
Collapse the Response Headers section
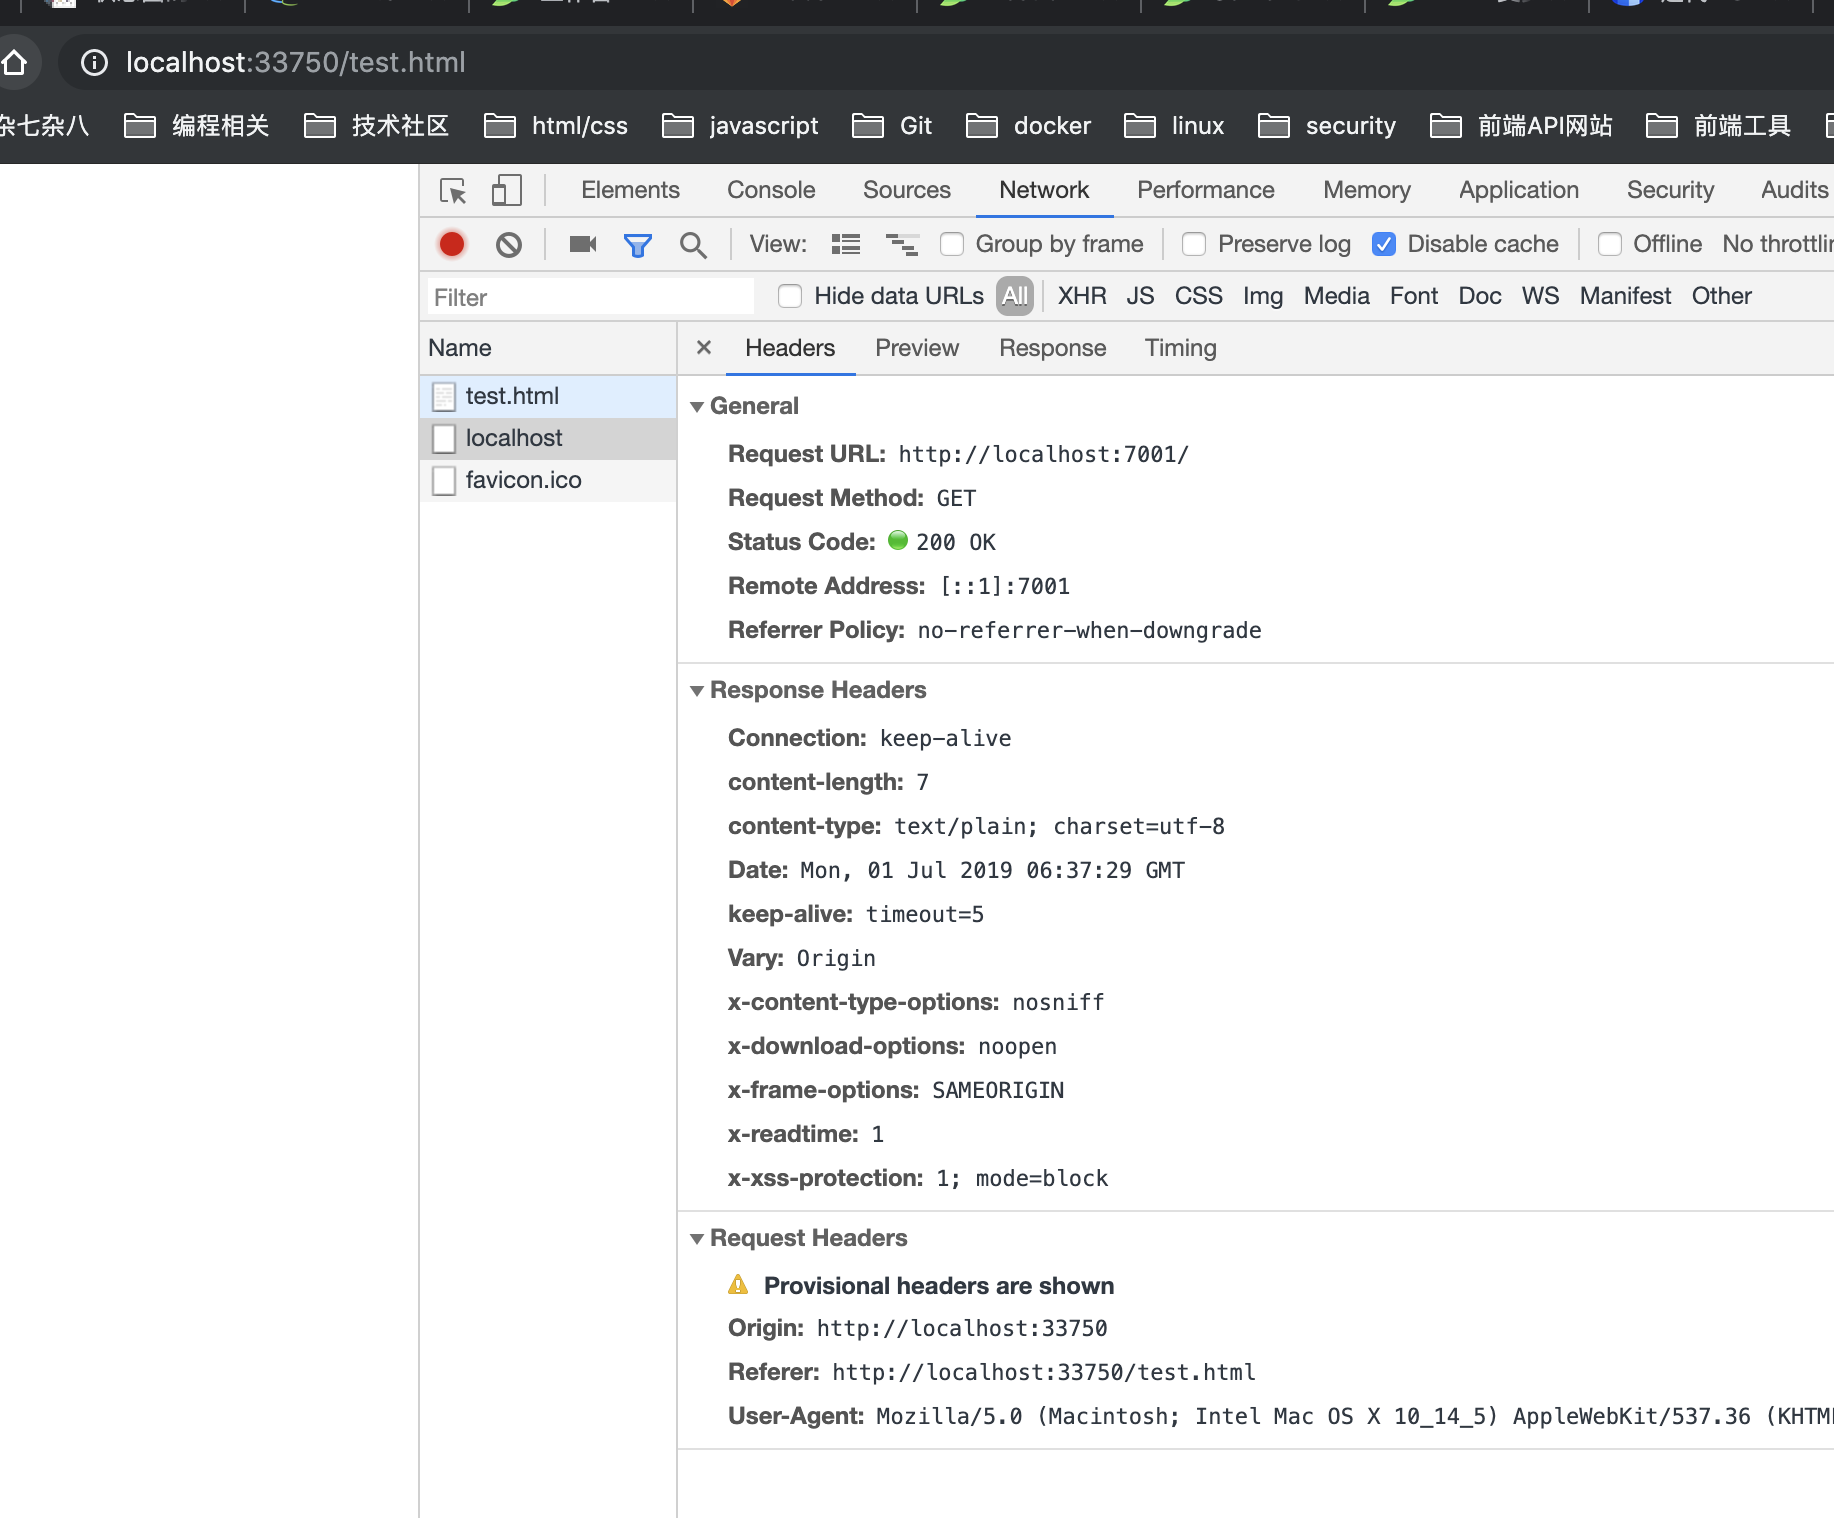coord(697,690)
